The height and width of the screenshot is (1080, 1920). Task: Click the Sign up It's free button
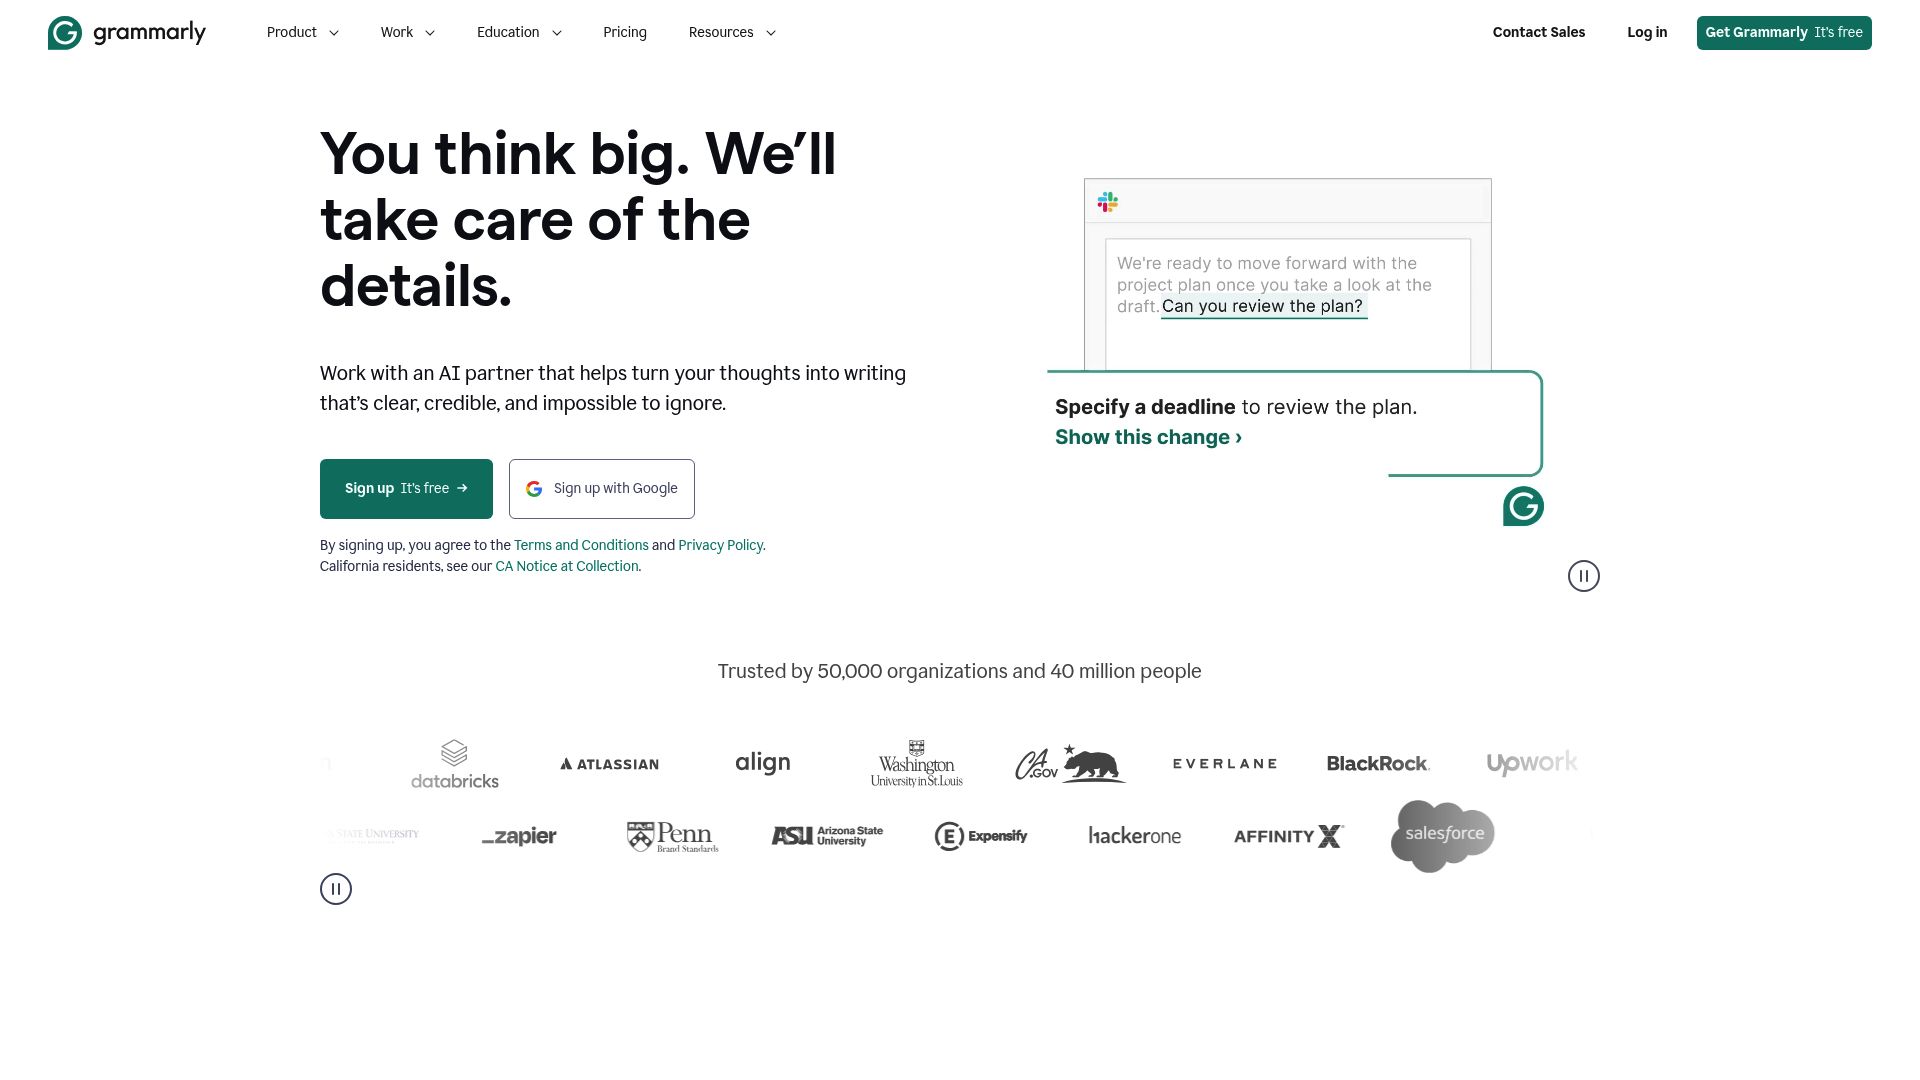[x=406, y=489]
